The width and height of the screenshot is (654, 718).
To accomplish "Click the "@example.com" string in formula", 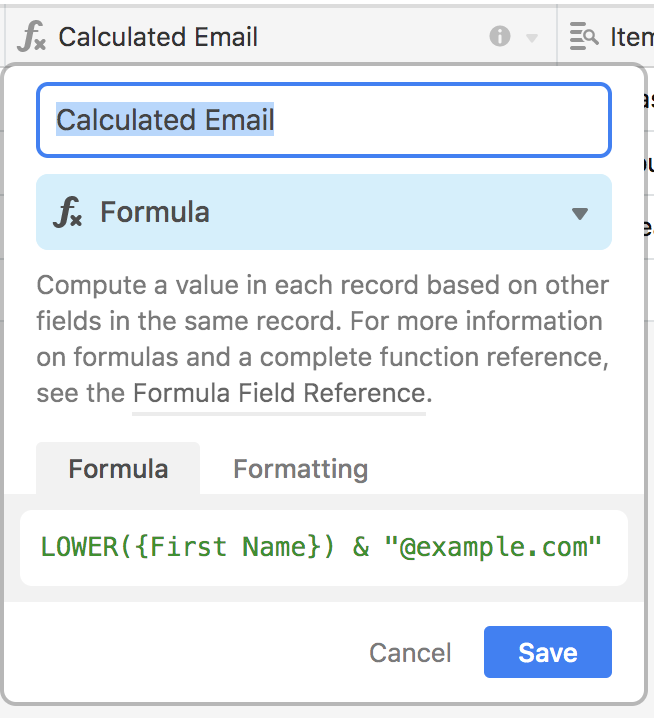I will 492,547.
